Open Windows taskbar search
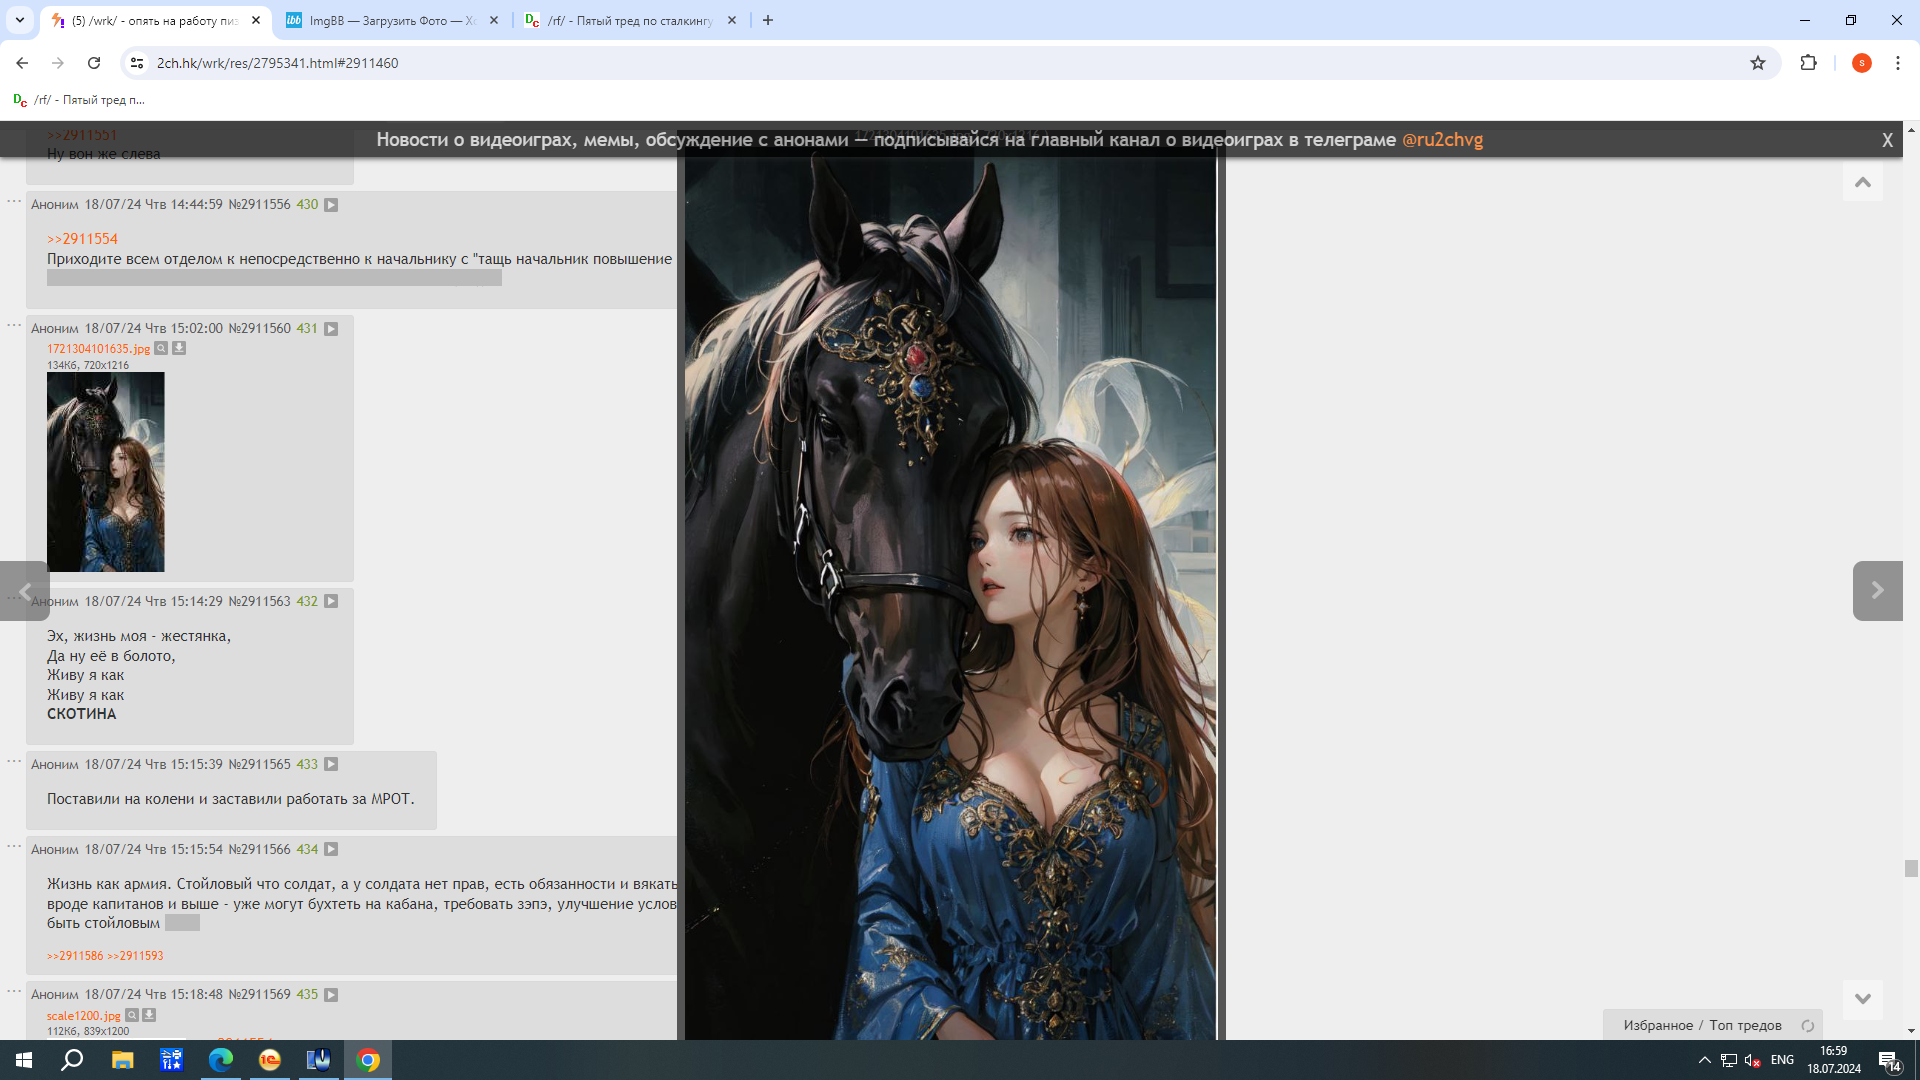This screenshot has width=1920, height=1080. (x=72, y=1060)
